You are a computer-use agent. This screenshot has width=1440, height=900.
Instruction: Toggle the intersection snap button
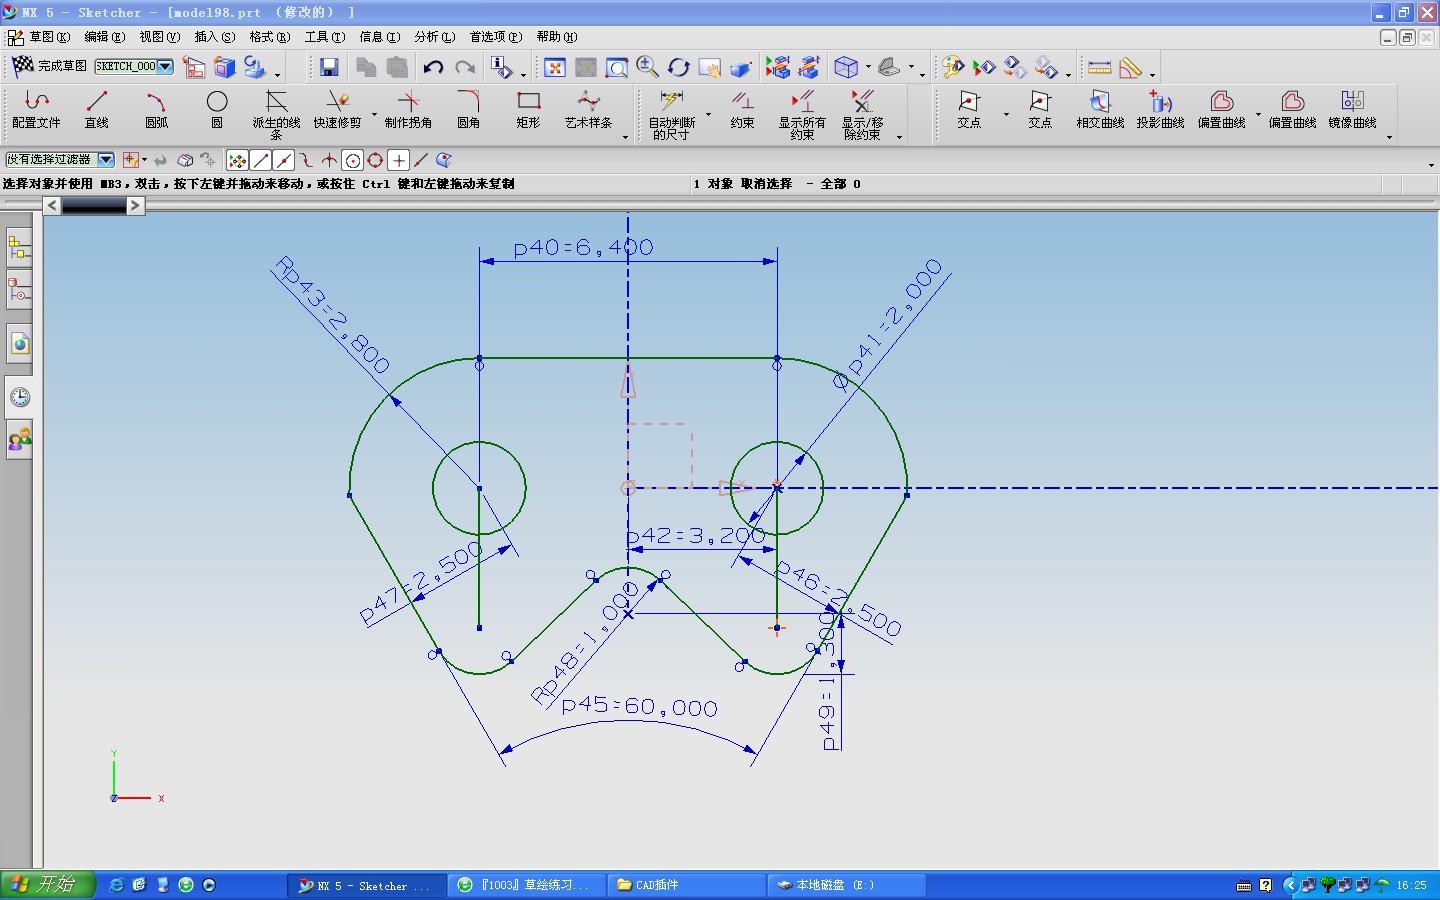(x=329, y=160)
